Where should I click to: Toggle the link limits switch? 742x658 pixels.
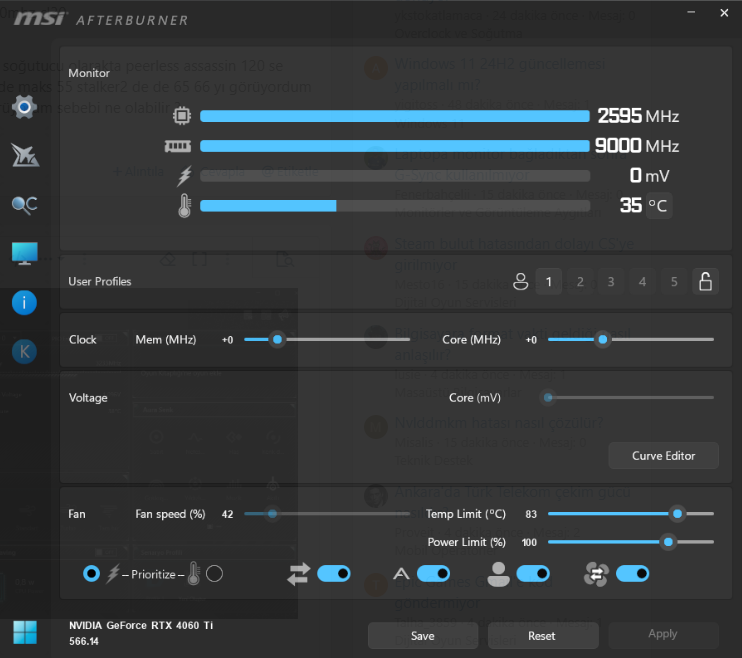point(334,574)
